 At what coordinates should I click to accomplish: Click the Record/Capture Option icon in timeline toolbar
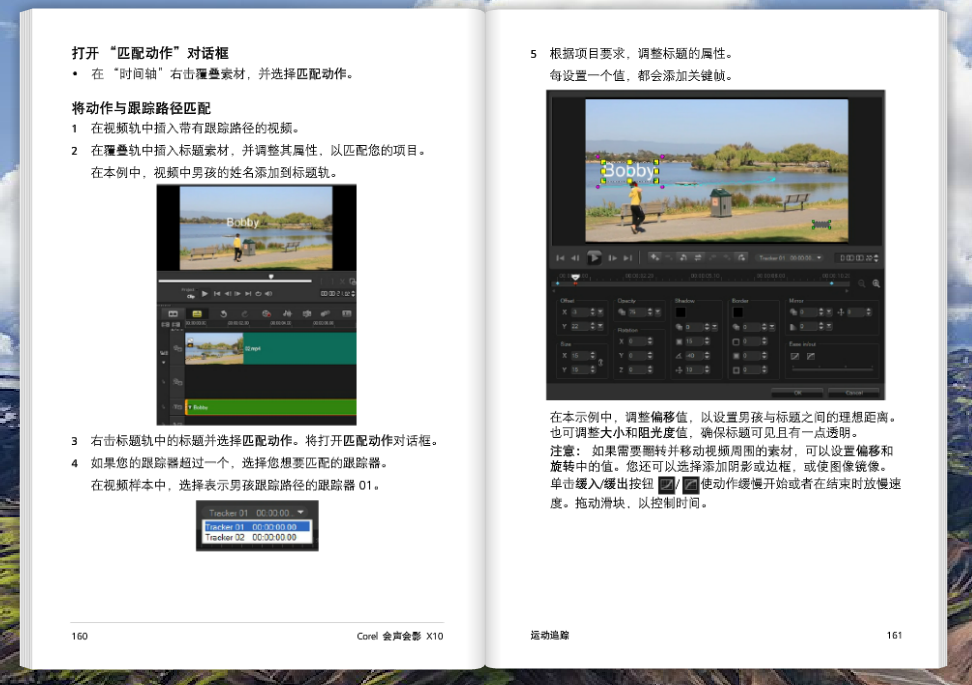pyautogui.click(x=266, y=314)
